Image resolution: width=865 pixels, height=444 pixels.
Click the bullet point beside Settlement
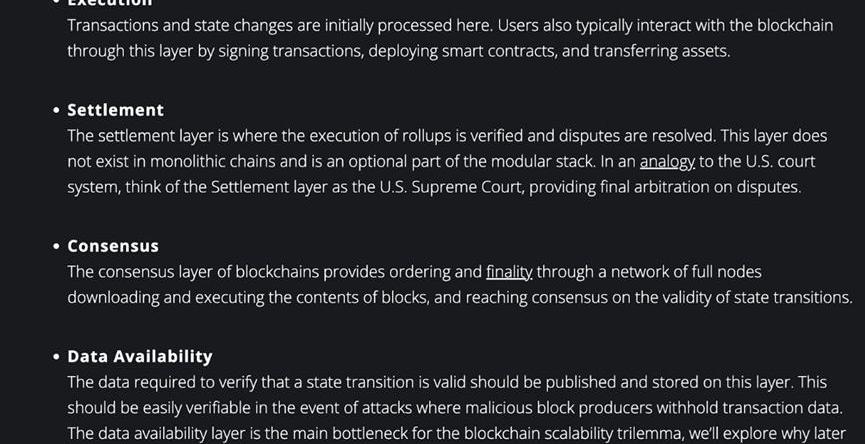[56, 110]
